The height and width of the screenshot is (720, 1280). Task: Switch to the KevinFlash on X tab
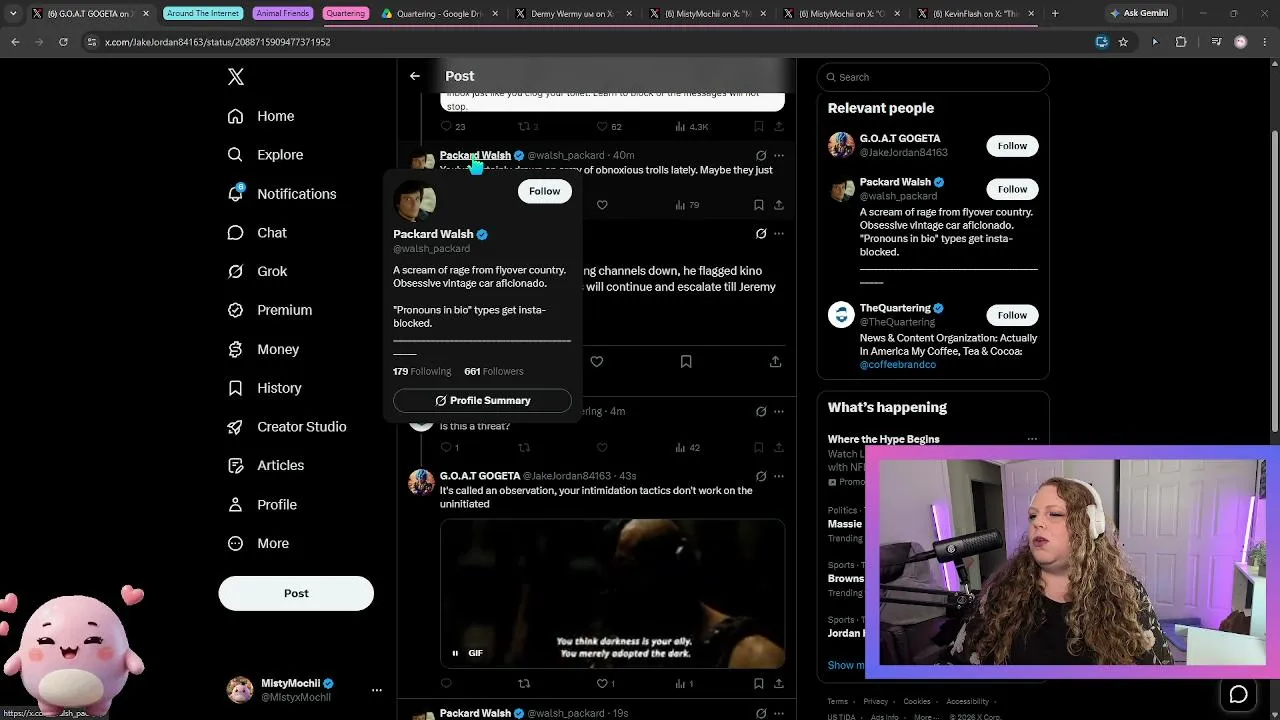[x=976, y=13]
